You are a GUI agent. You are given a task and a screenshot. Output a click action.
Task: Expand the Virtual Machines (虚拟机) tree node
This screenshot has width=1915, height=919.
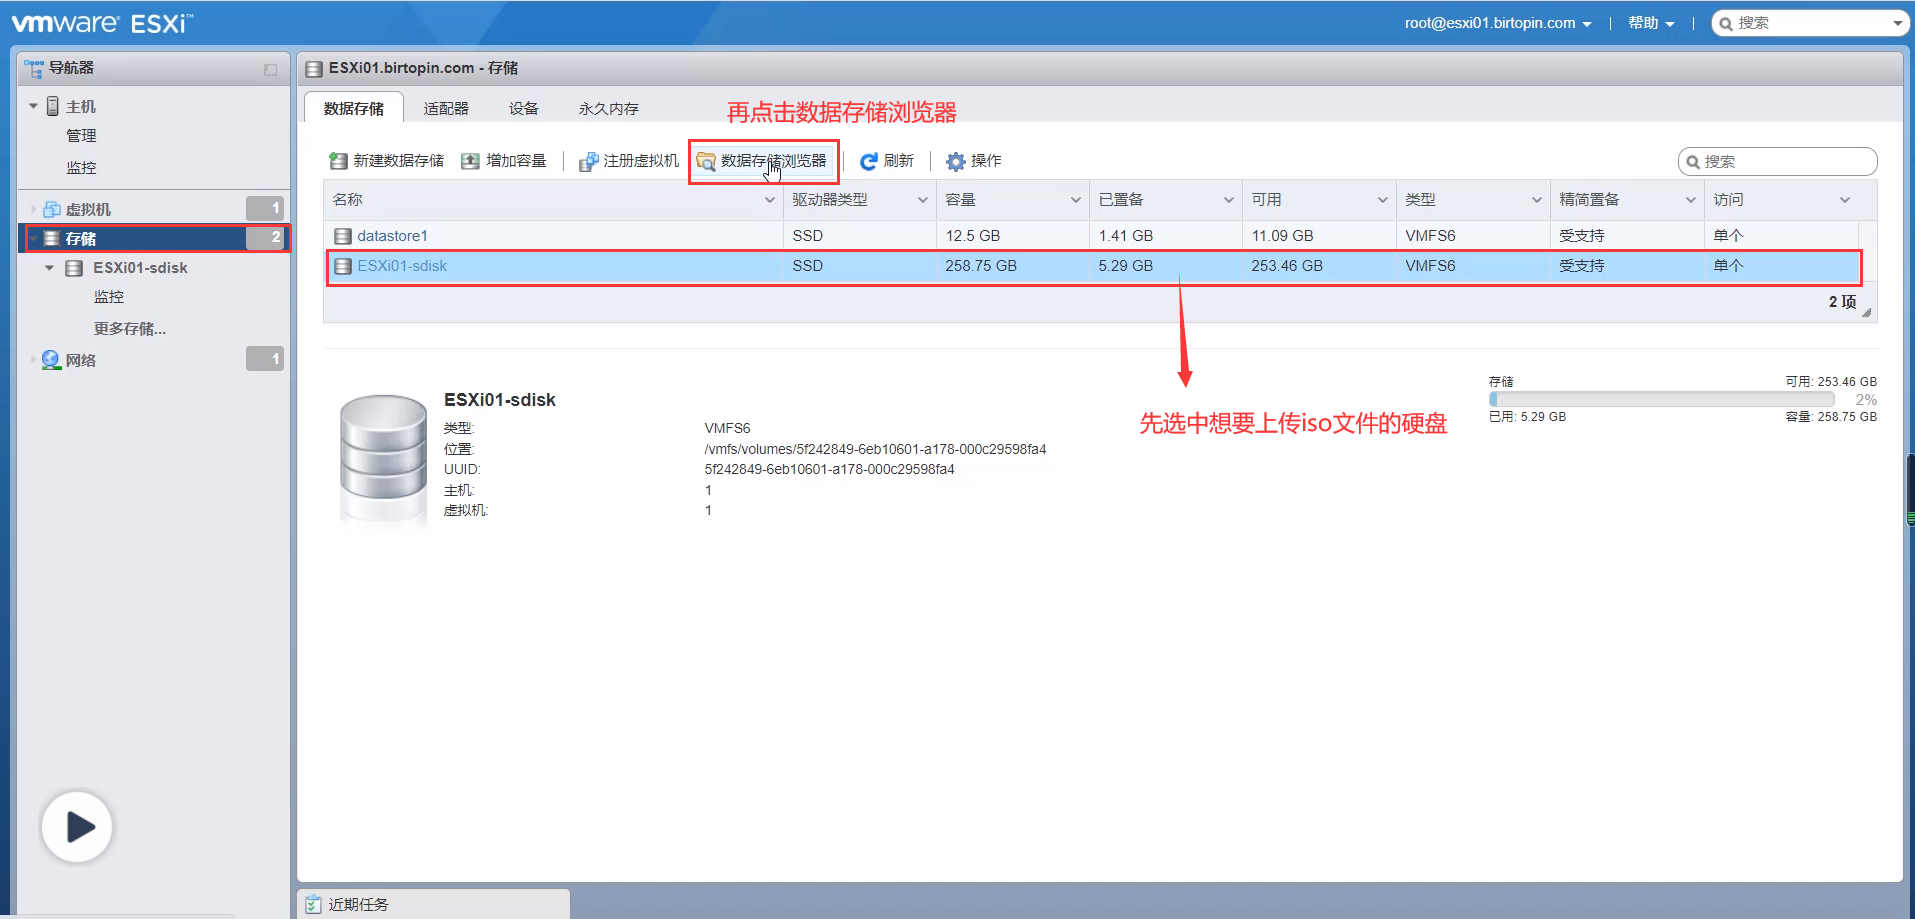[34, 209]
